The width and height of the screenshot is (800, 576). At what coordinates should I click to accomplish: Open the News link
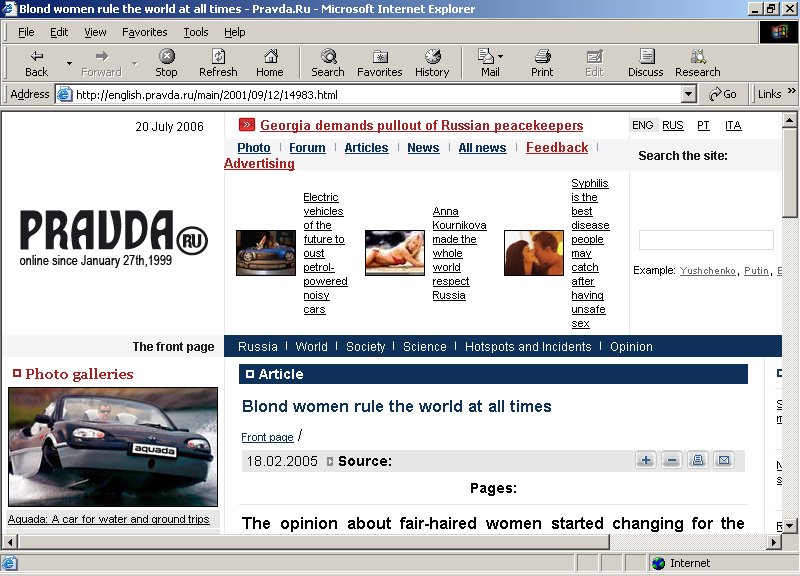(x=423, y=147)
